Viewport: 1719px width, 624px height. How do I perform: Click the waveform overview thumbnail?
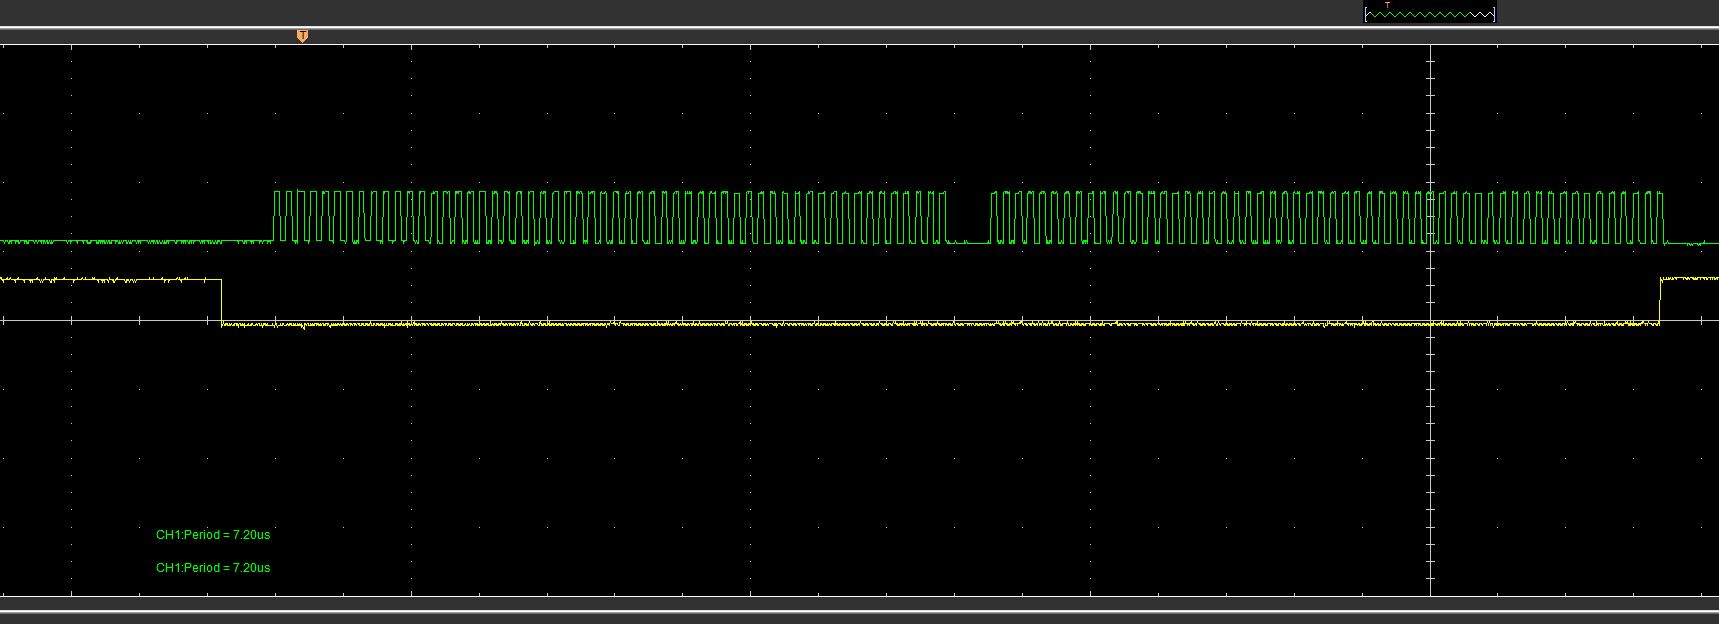[x=1429, y=13]
